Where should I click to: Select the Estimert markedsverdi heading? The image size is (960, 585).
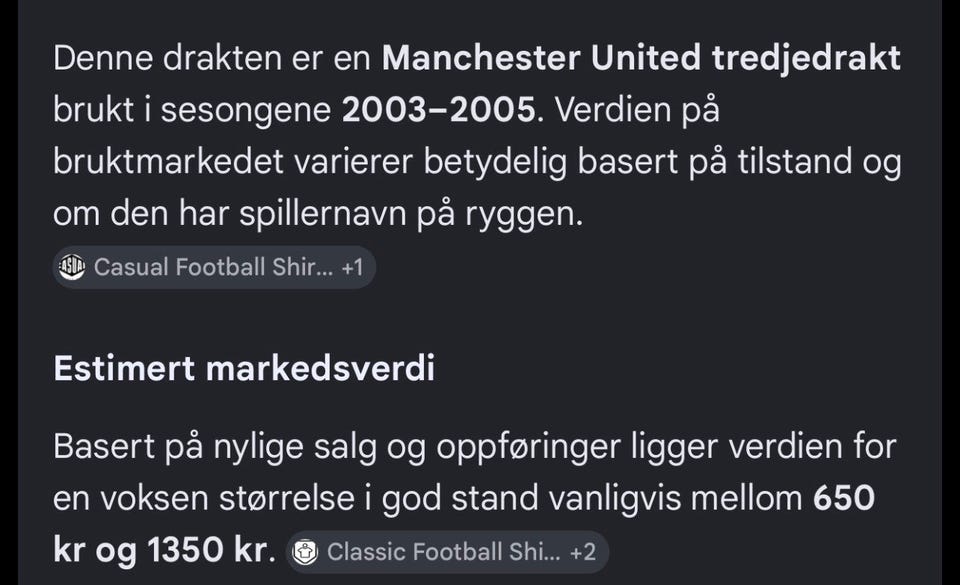244,368
